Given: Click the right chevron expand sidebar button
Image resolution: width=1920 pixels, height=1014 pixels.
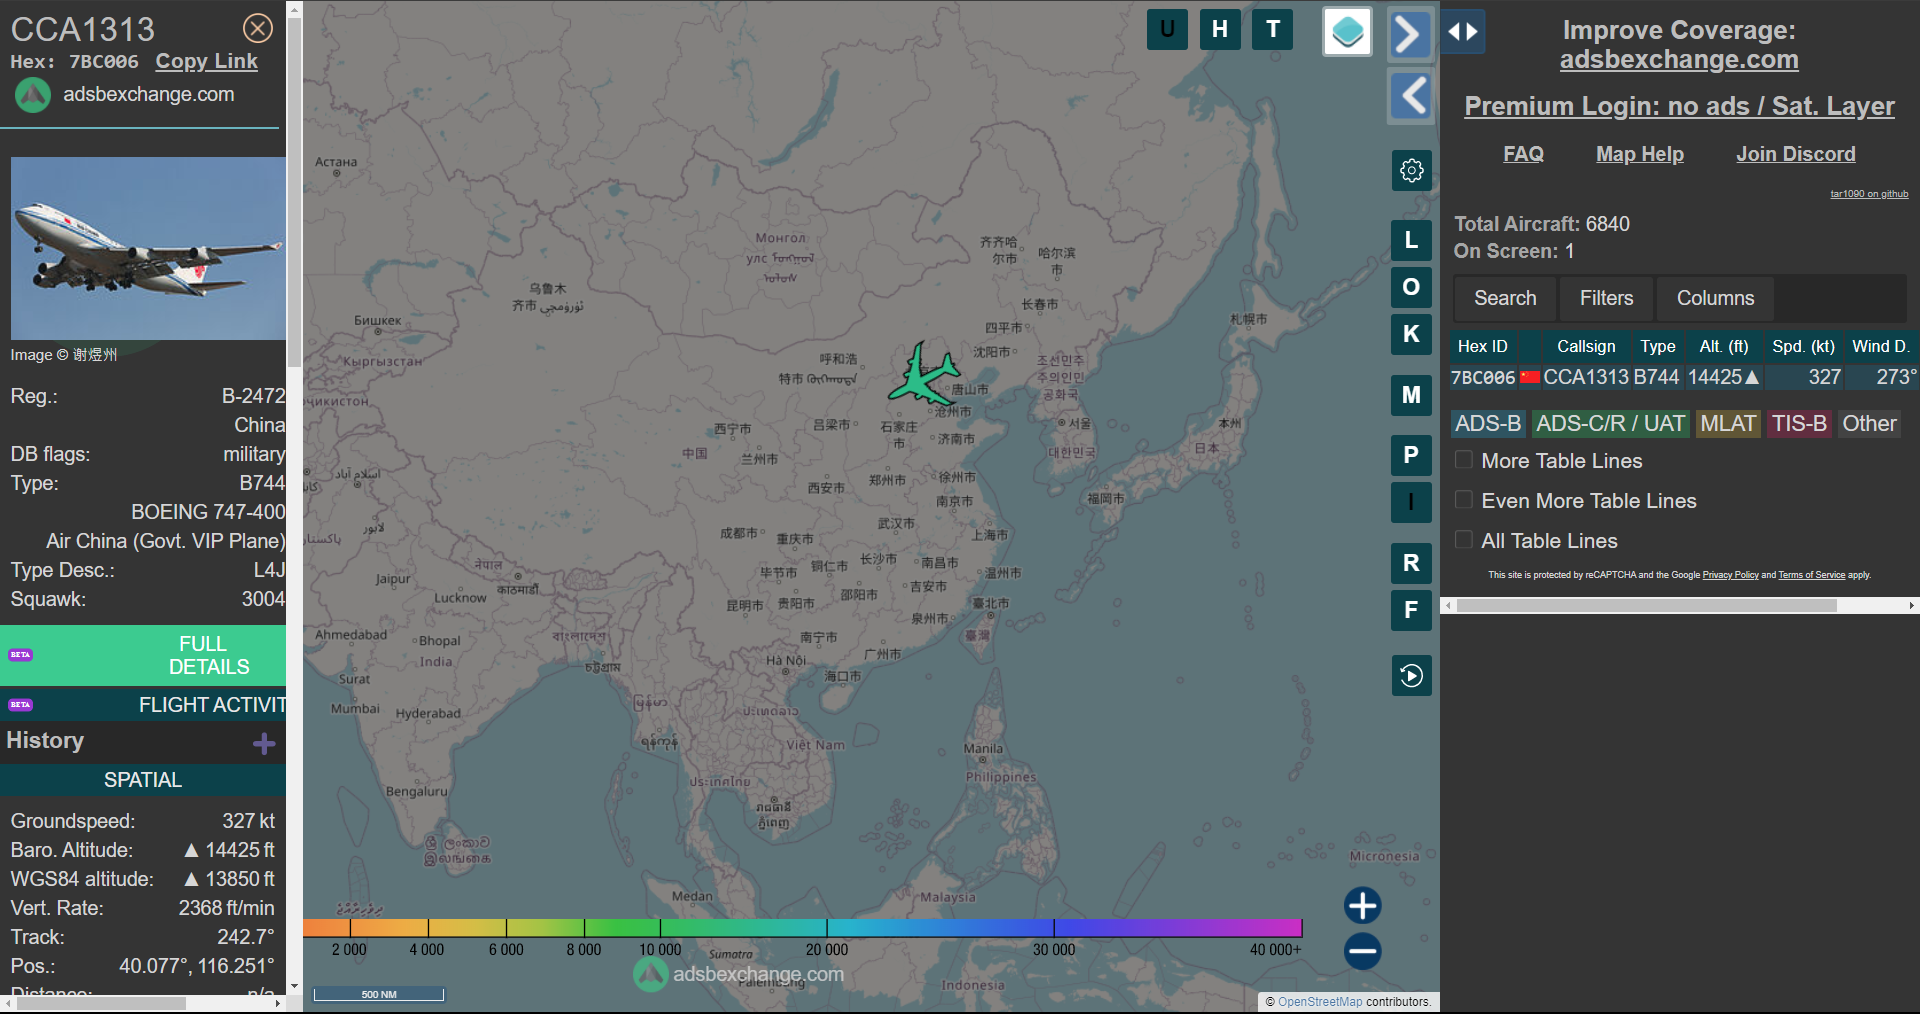Looking at the screenshot, I should [x=1410, y=34].
